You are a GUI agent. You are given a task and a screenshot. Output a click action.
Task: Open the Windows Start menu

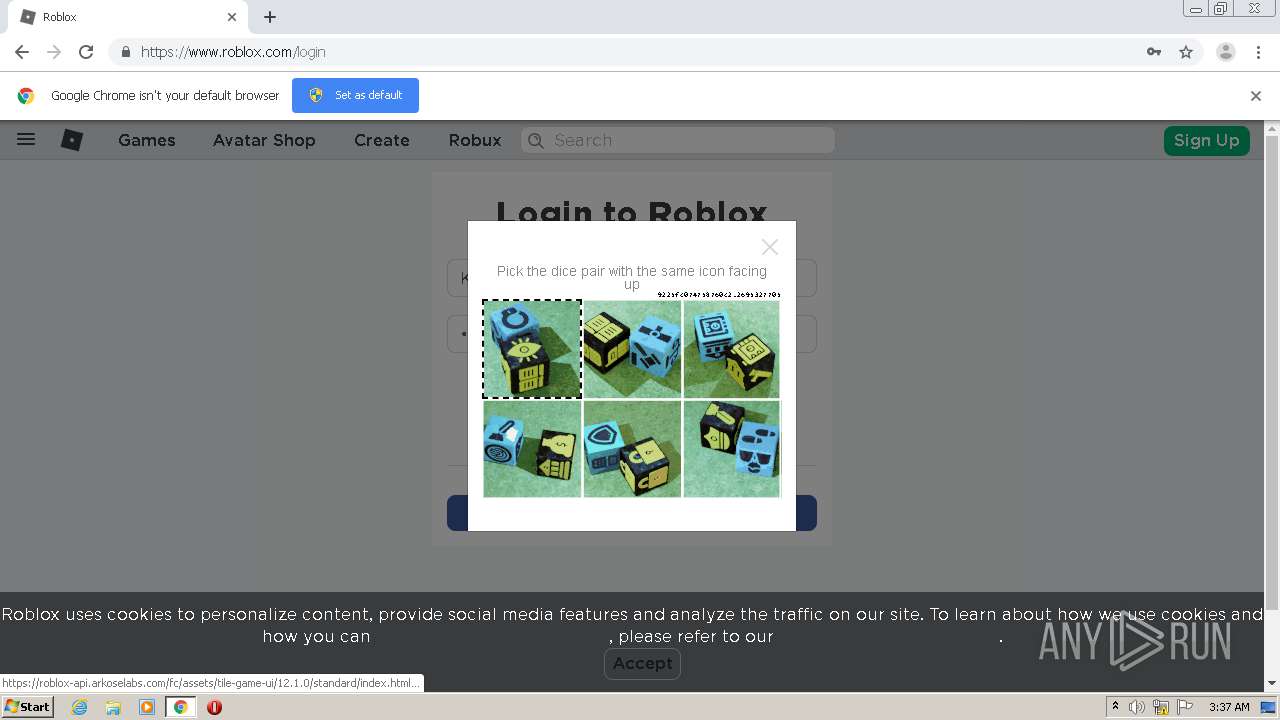(x=27, y=707)
